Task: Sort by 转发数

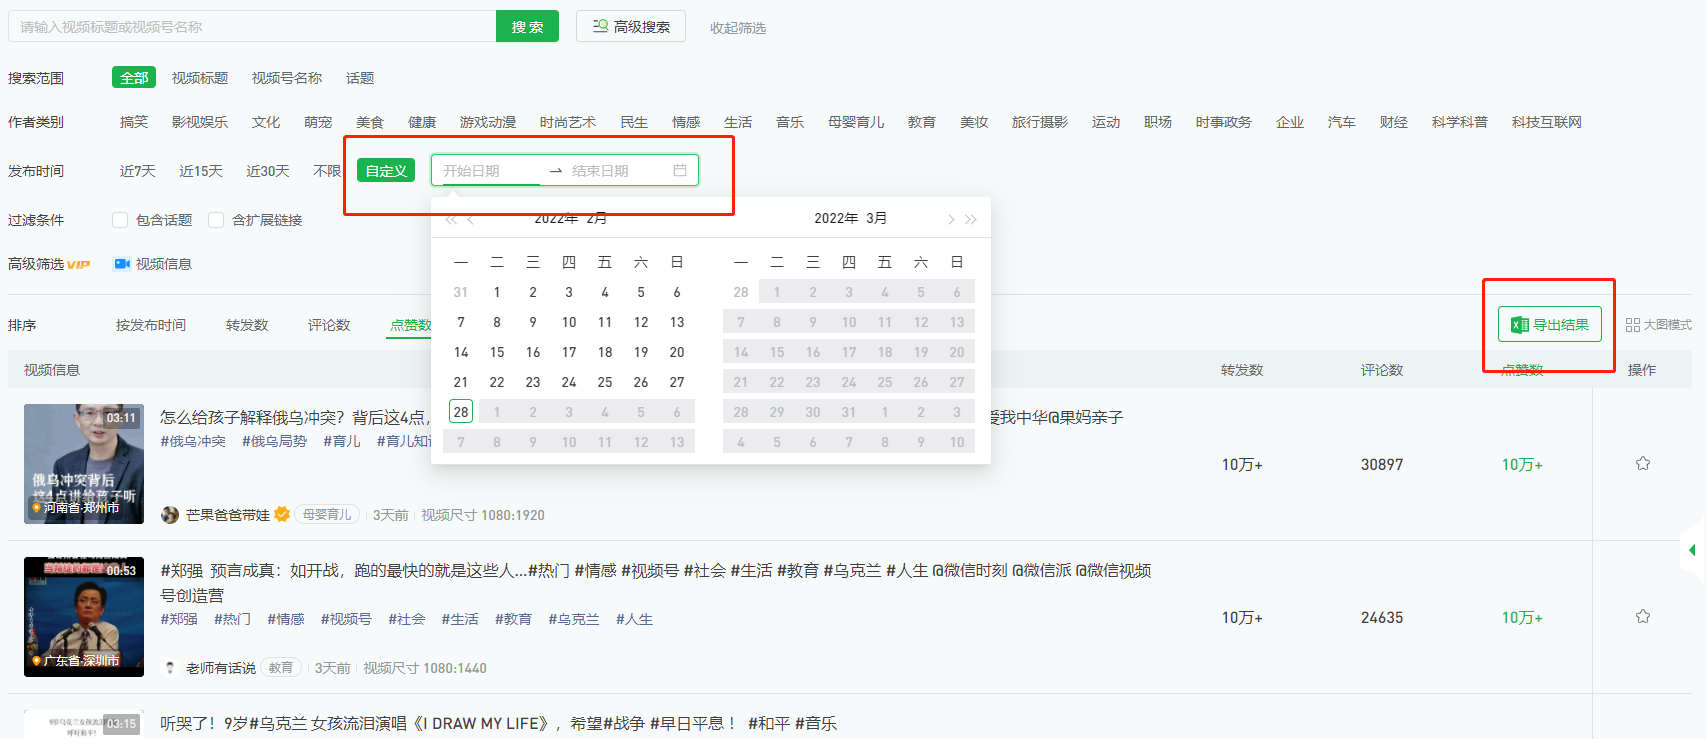Action: 247,325
